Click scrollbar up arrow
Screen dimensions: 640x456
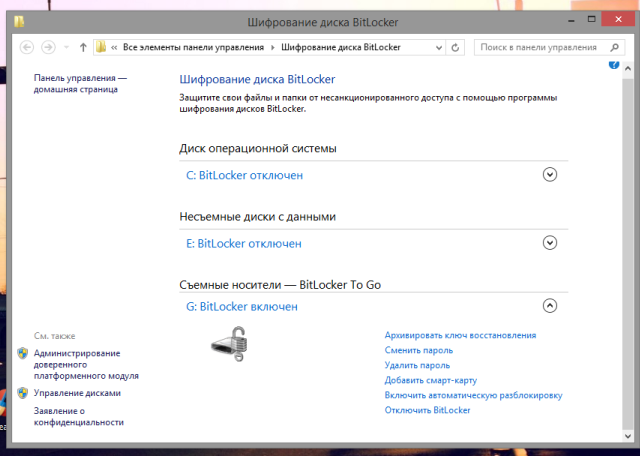[628, 69]
